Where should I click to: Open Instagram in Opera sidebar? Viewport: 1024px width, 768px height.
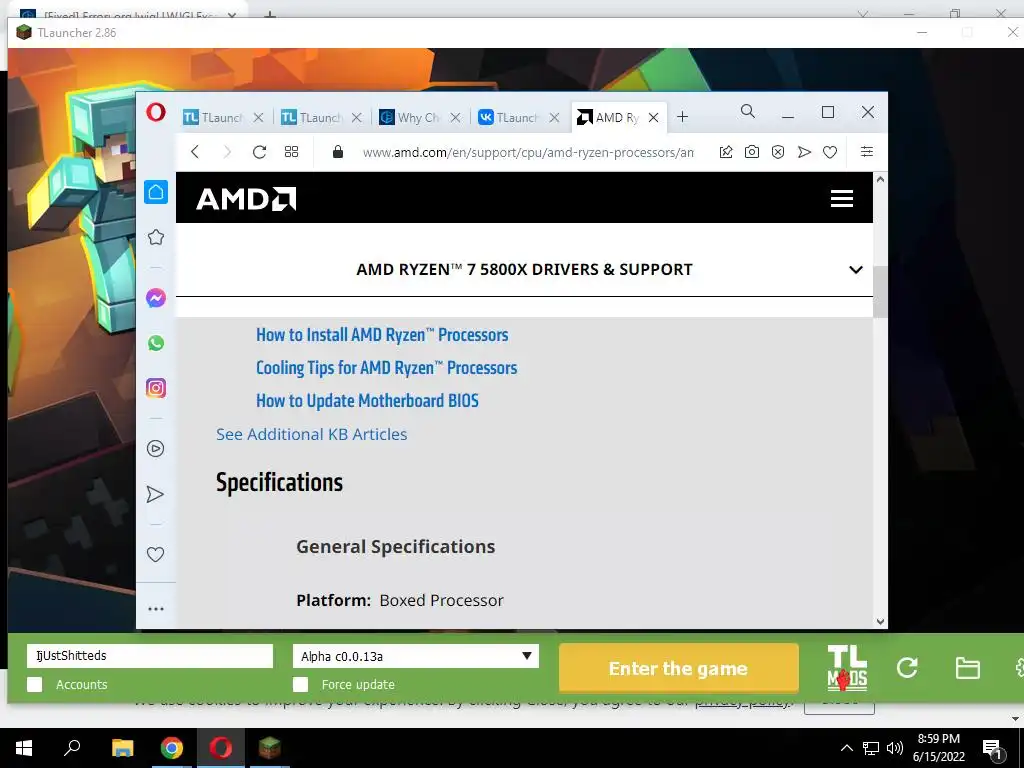coord(155,388)
